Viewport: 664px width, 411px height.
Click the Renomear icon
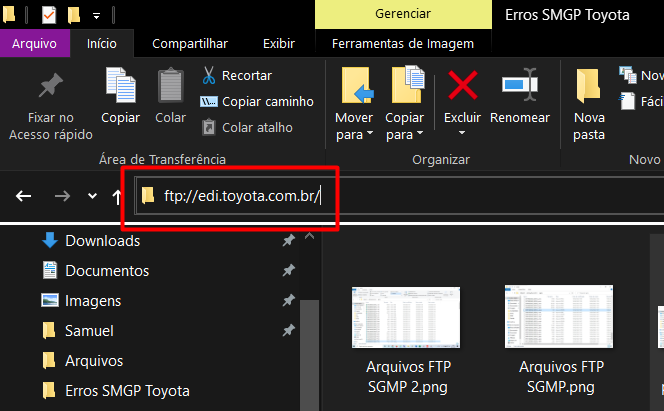(520, 85)
